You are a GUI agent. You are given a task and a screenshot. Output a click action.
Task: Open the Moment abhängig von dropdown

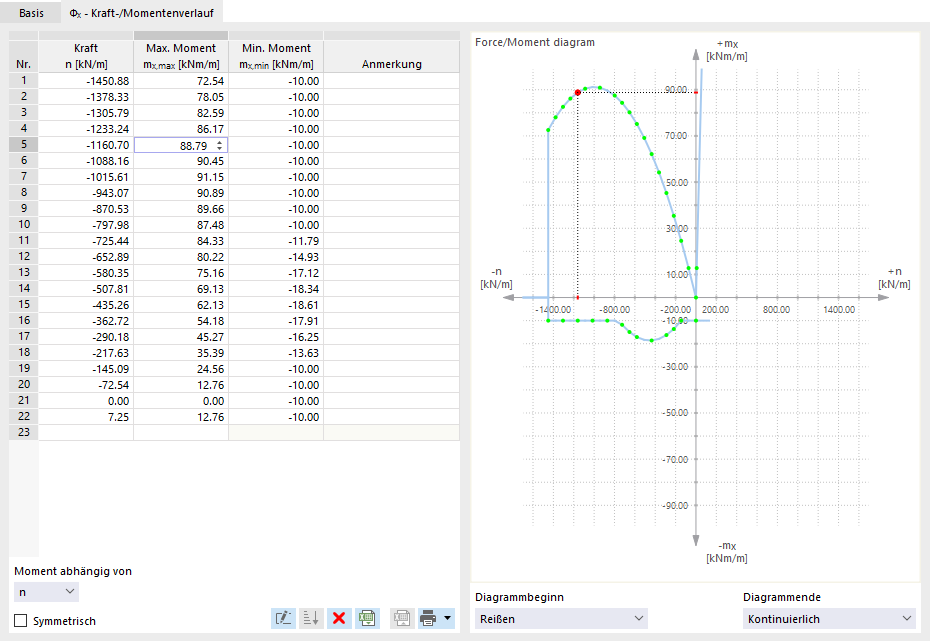46,592
